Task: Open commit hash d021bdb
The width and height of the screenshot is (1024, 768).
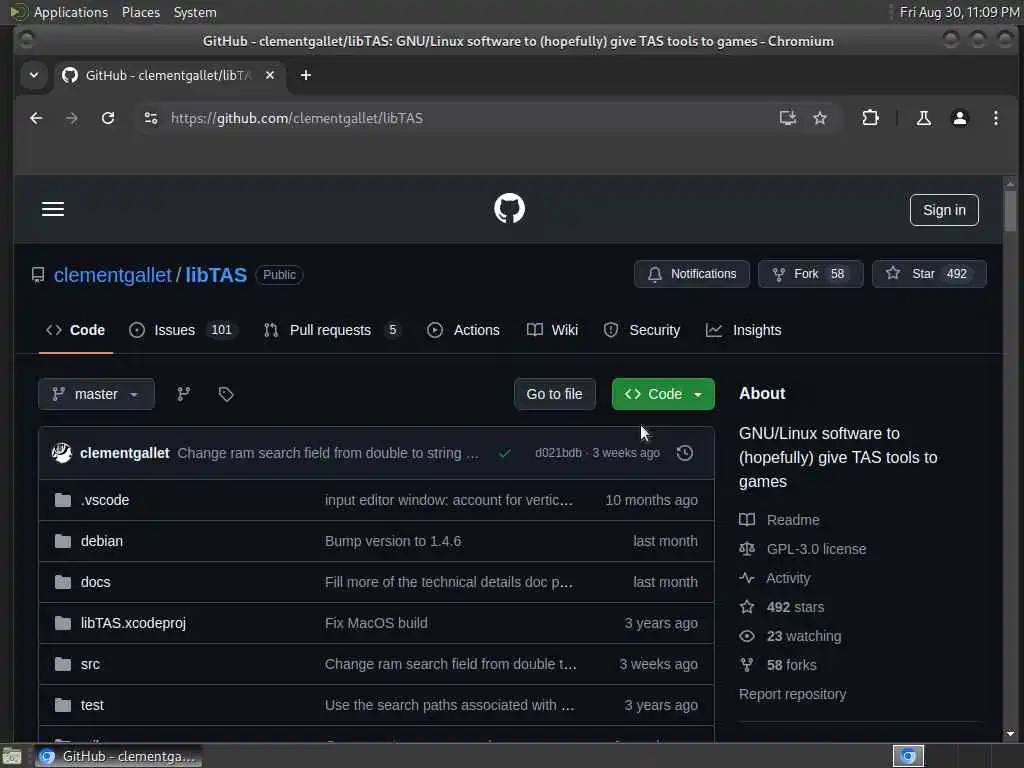Action: [558, 453]
